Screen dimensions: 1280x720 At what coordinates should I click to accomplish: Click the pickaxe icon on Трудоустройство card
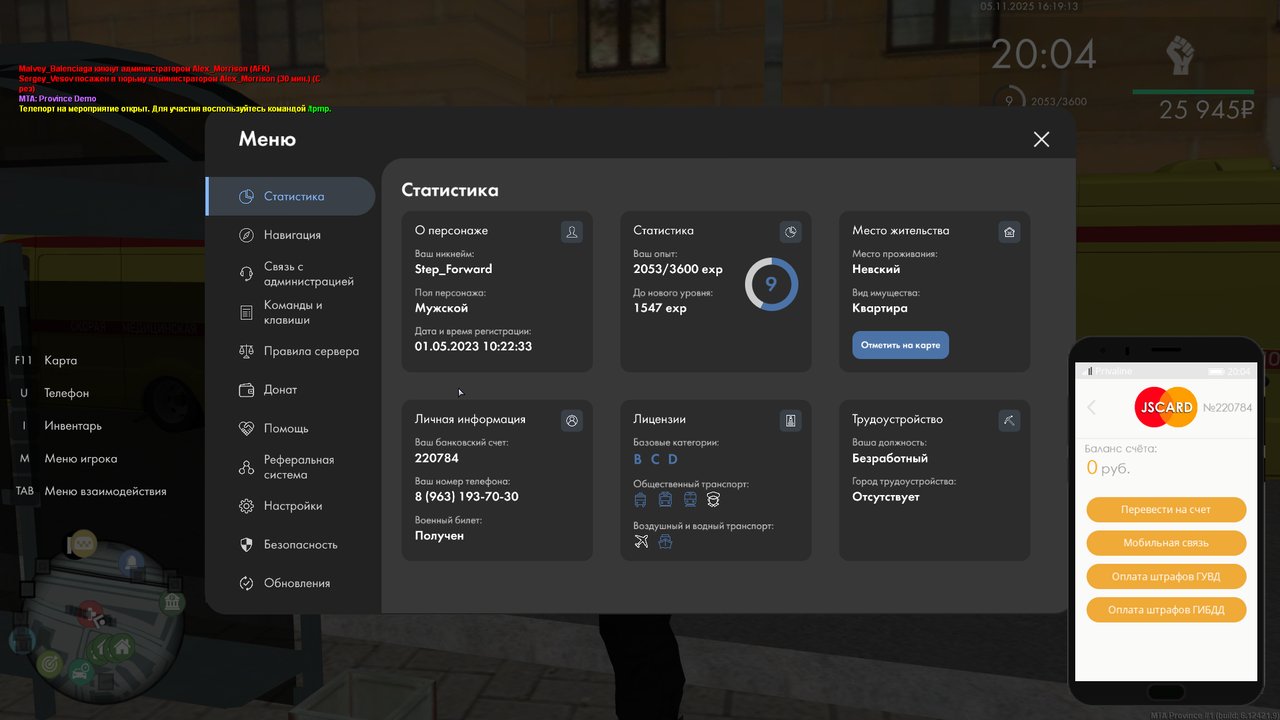(x=1009, y=421)
